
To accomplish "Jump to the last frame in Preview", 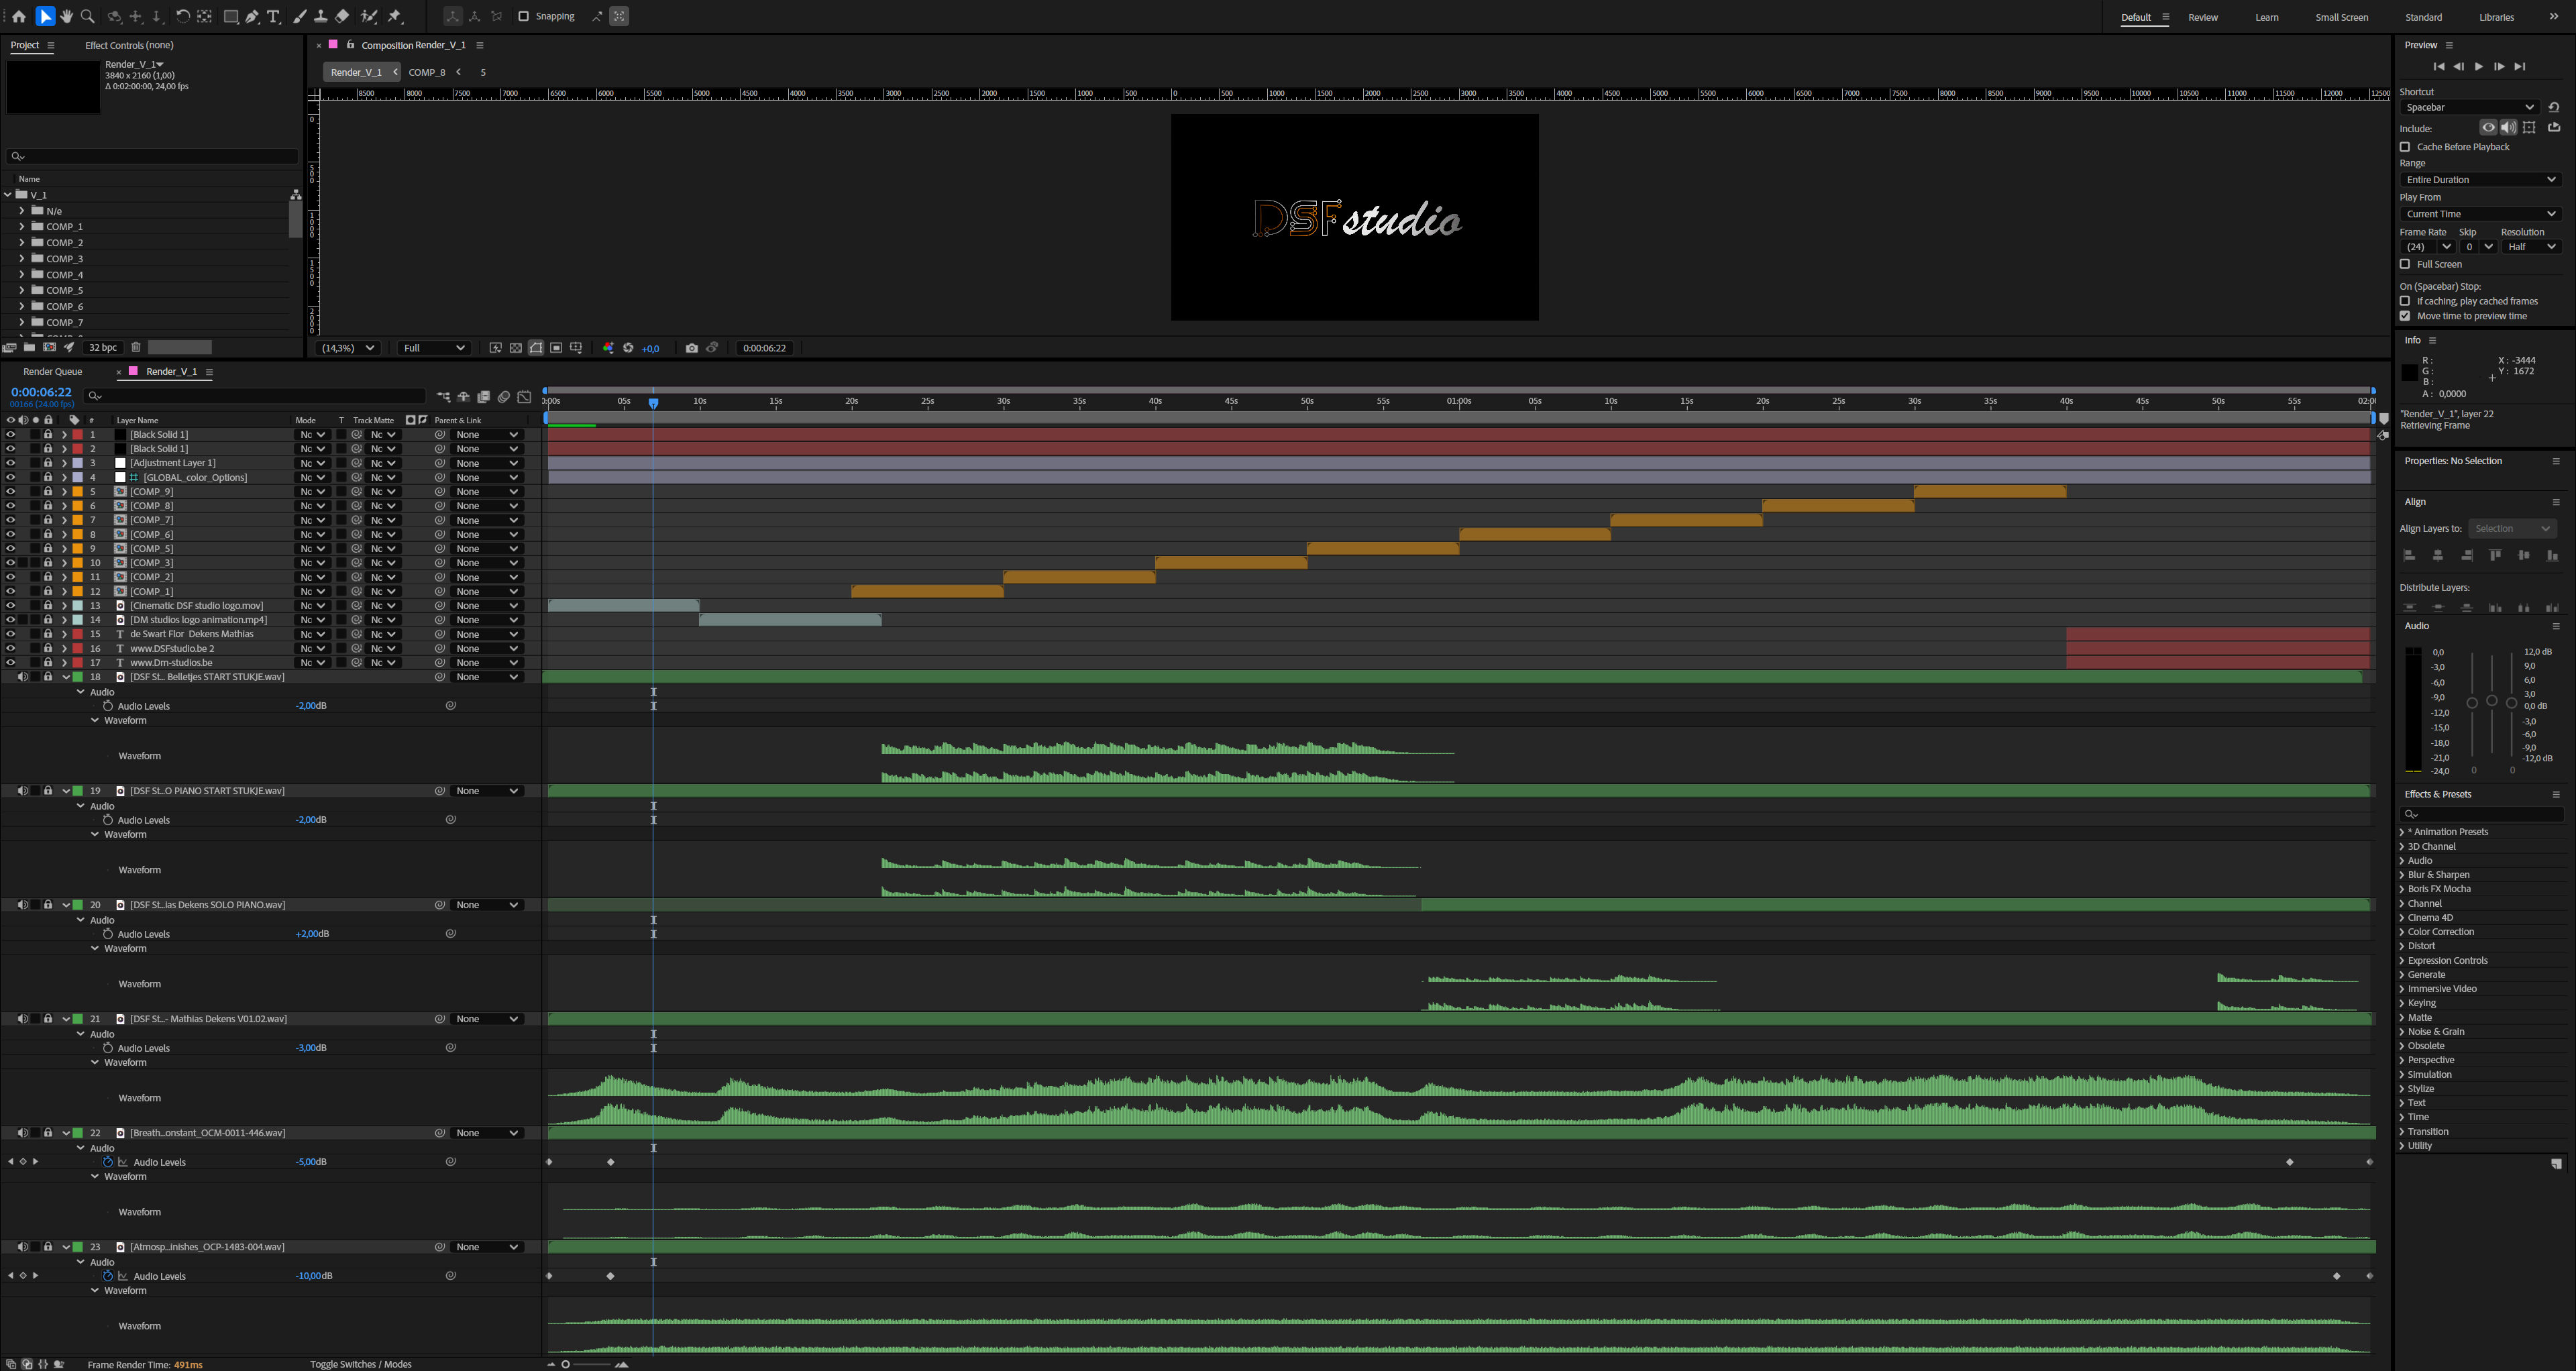I will point(2520,67).
